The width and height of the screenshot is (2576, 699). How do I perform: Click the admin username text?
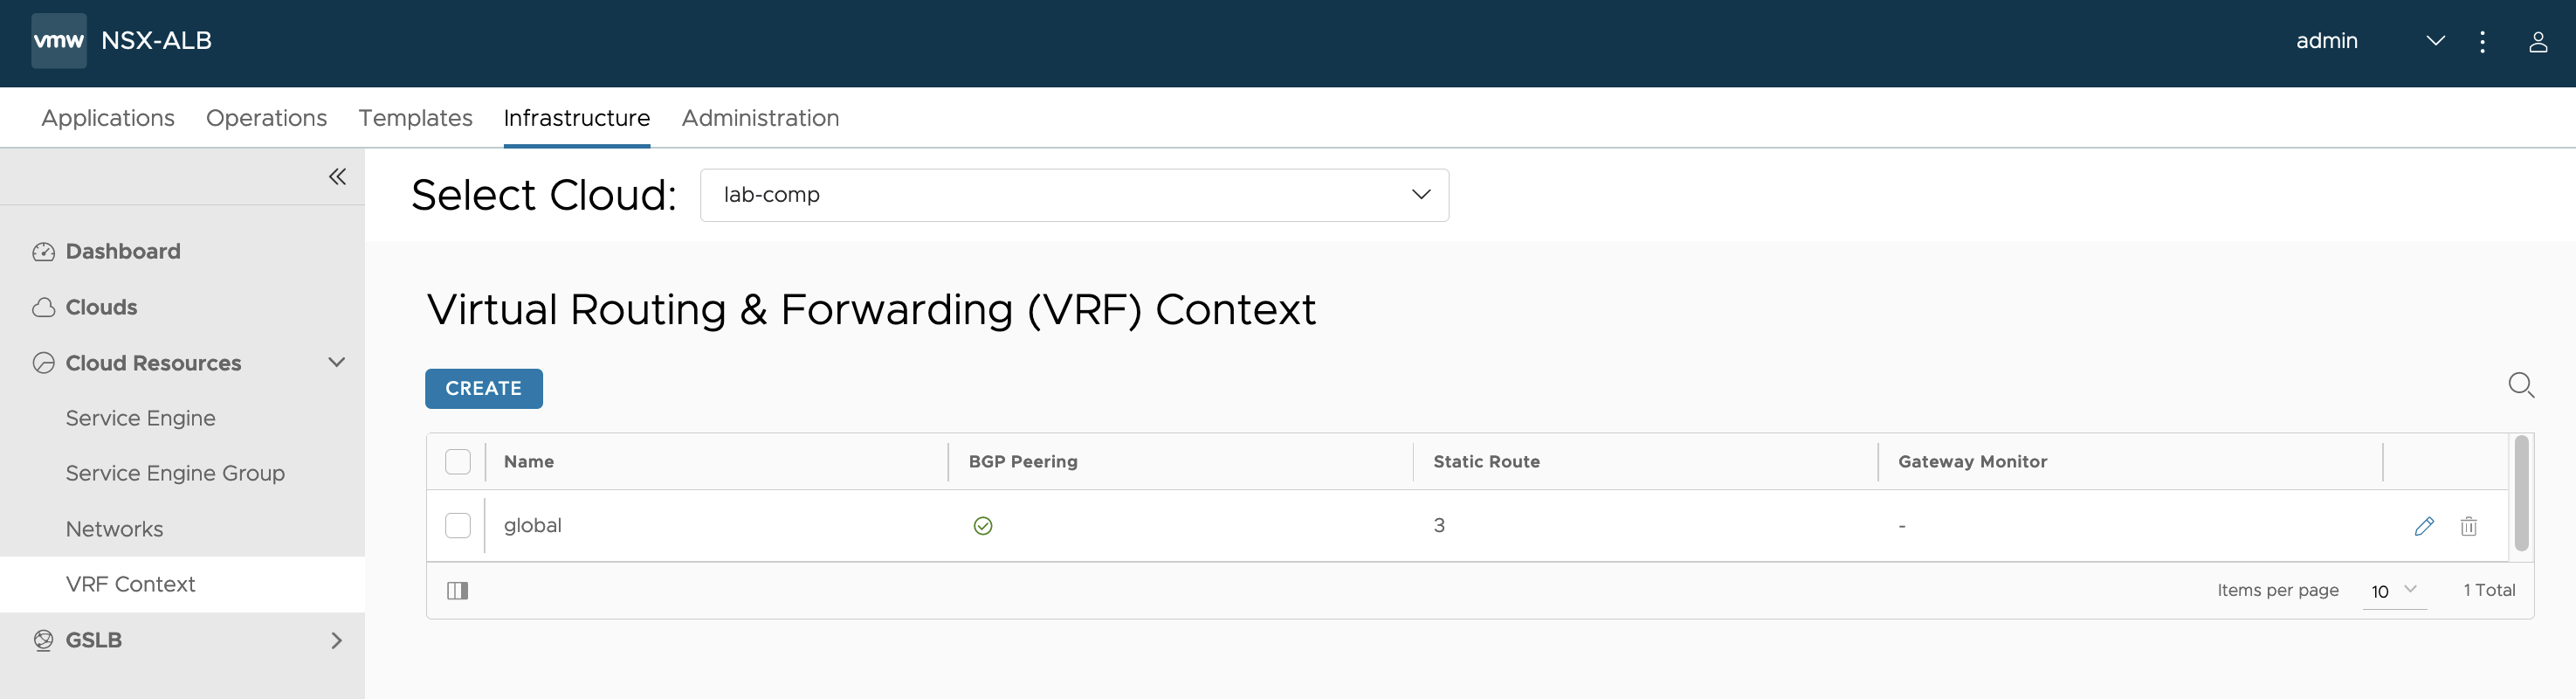(2326, 41)
